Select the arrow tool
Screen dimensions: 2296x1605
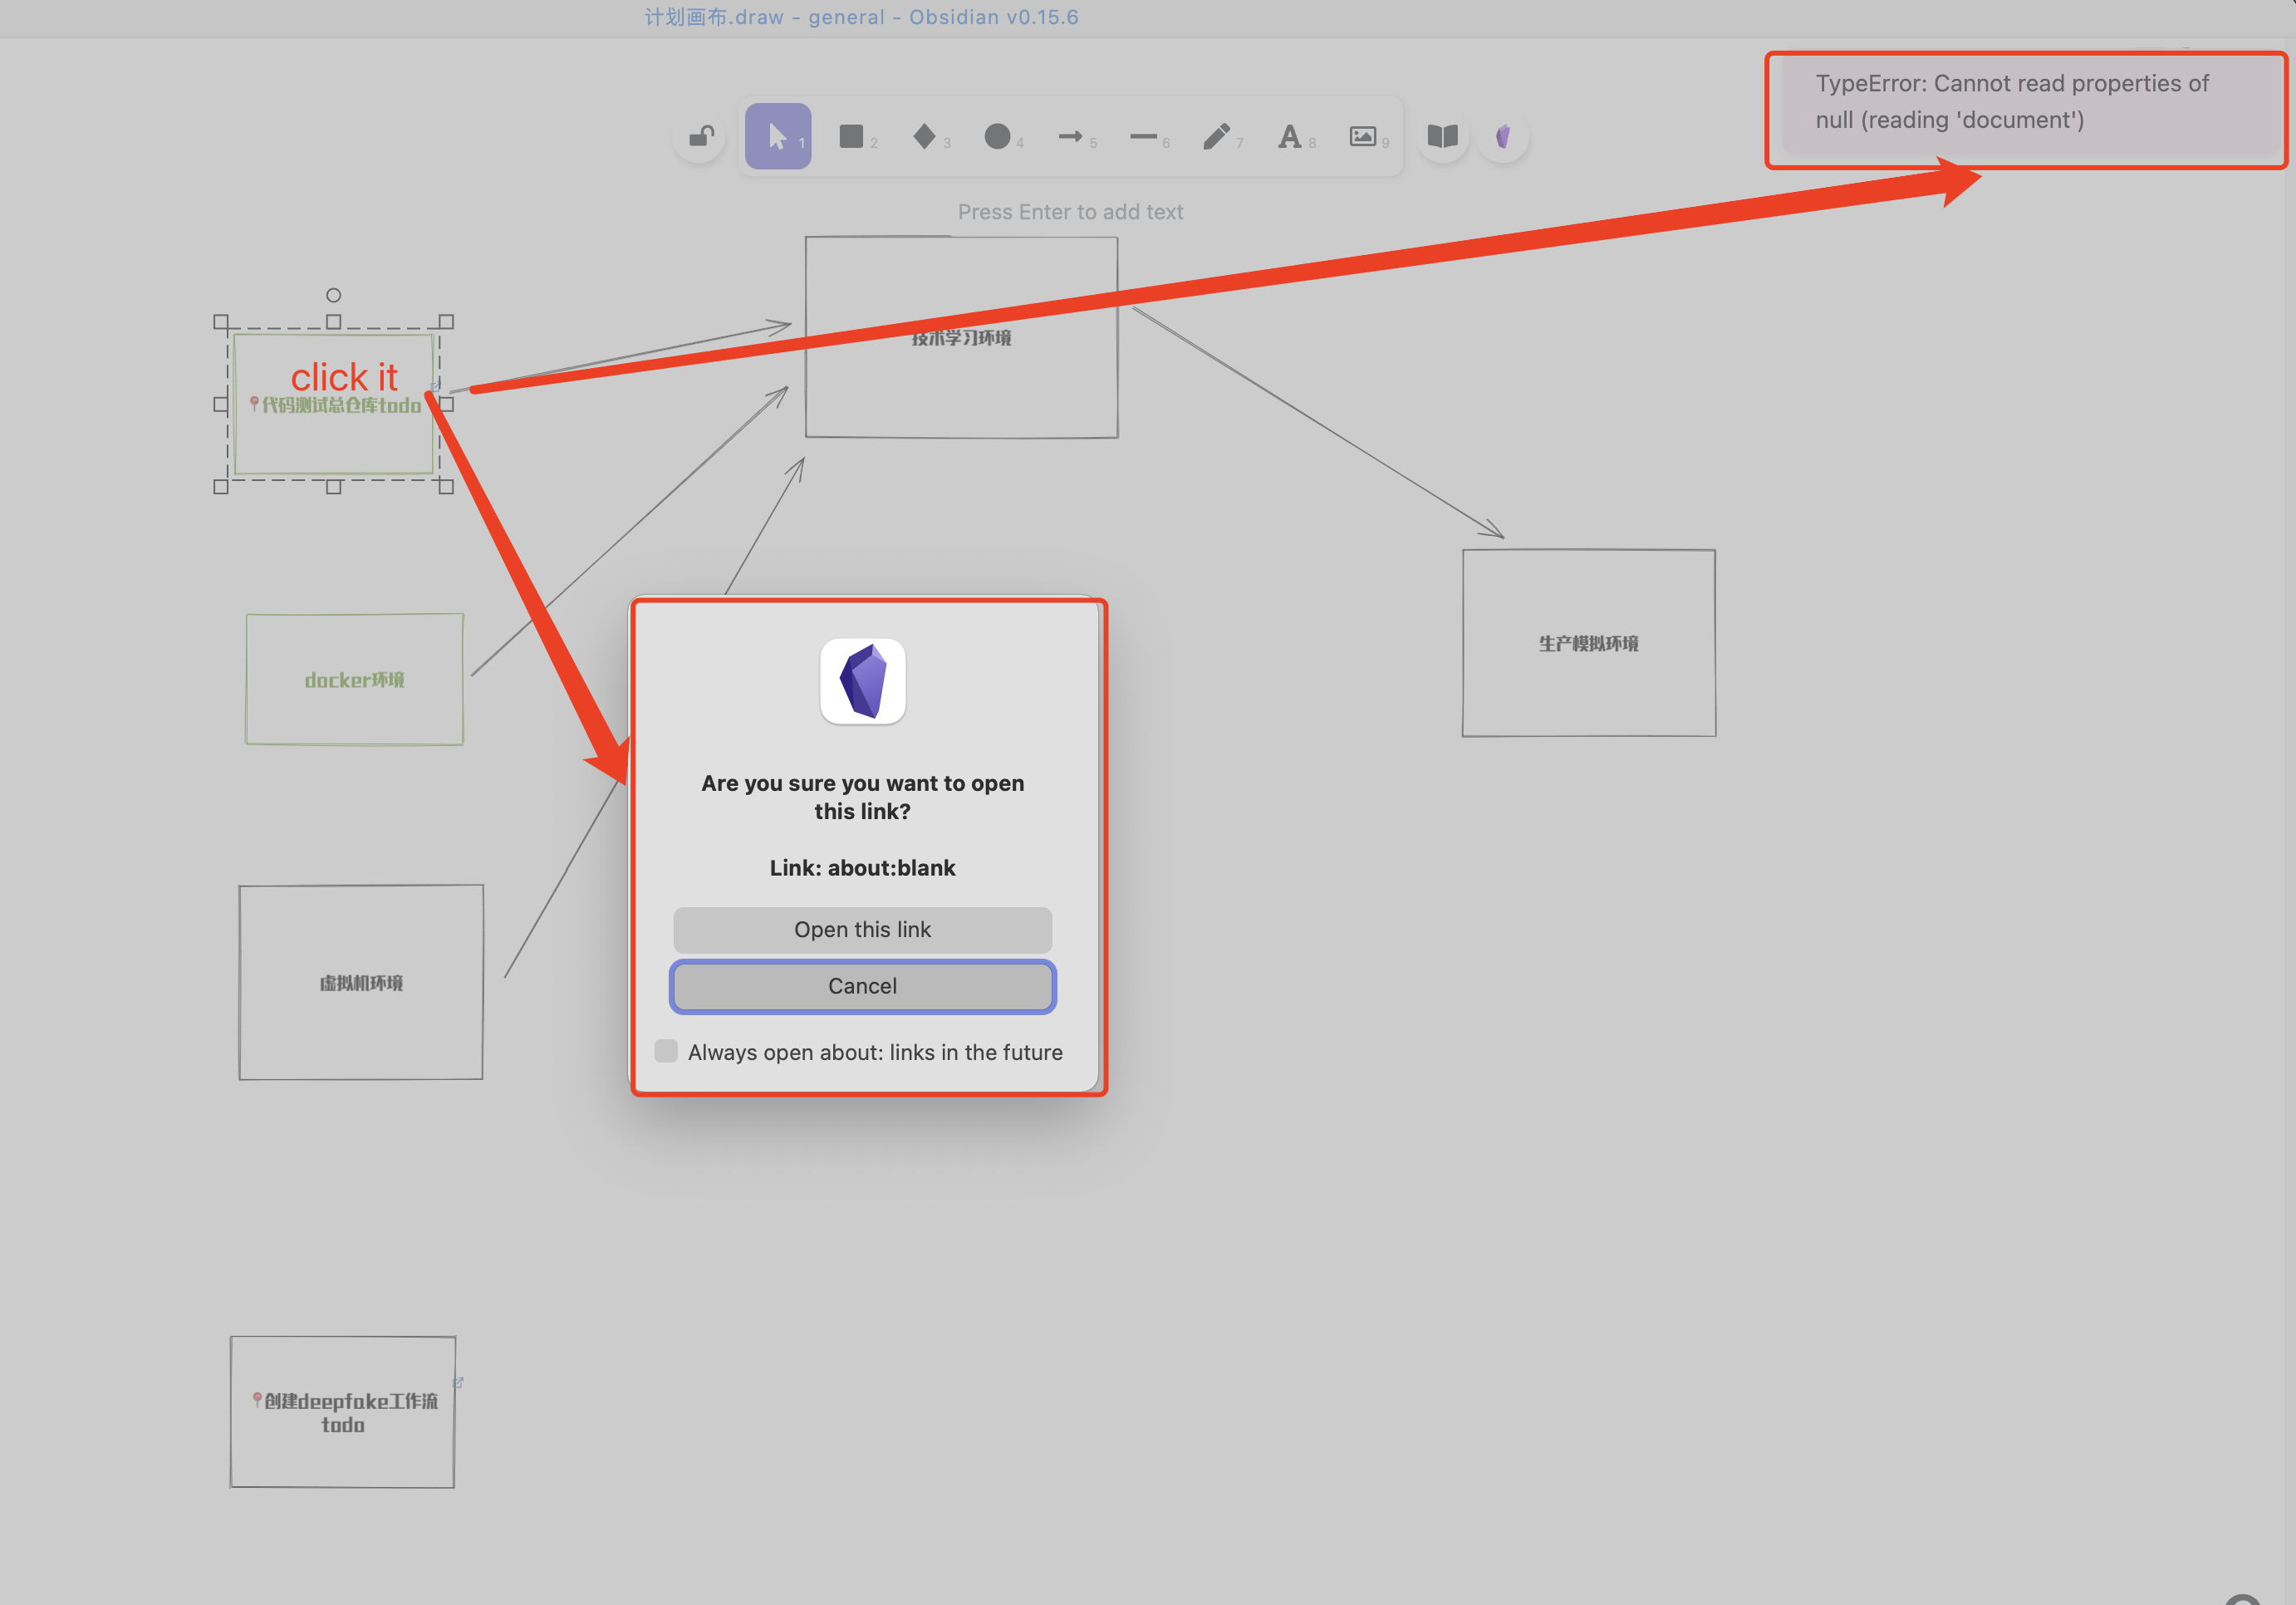(x=1070, y=136)
